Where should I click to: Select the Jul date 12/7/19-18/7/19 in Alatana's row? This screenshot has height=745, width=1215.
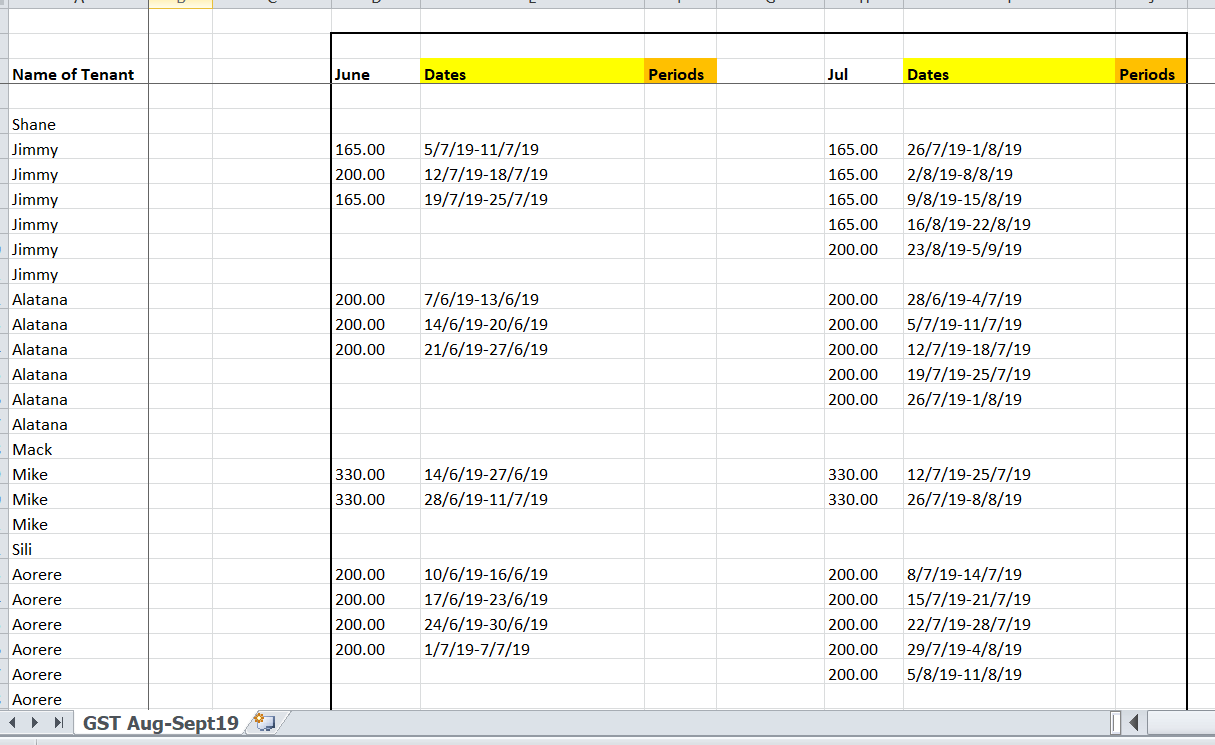[x=1009, y=346]
